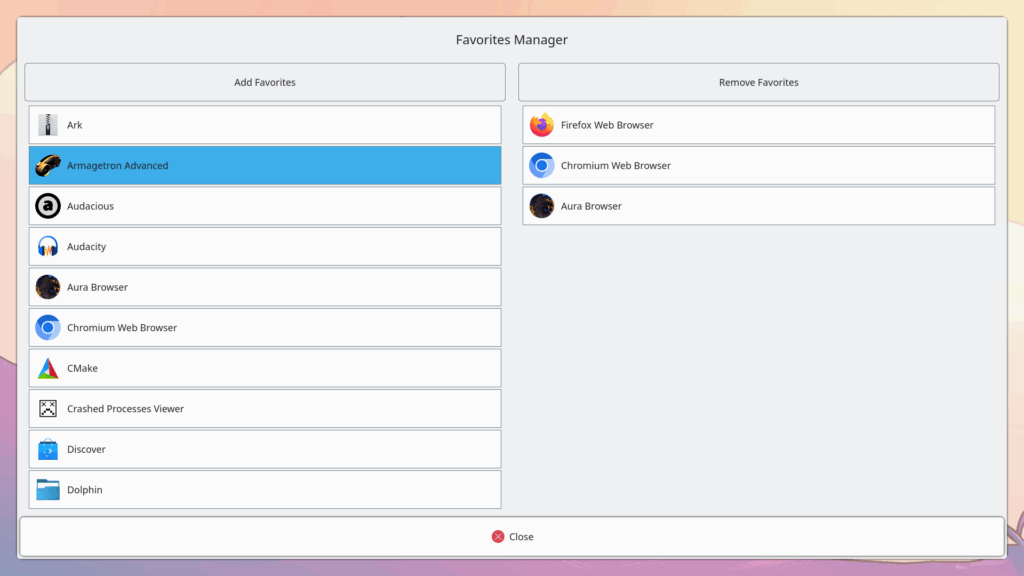The image size is (1024, 576).
Task: Click the Ark archive icon
Action: click(x=48, y=125)
